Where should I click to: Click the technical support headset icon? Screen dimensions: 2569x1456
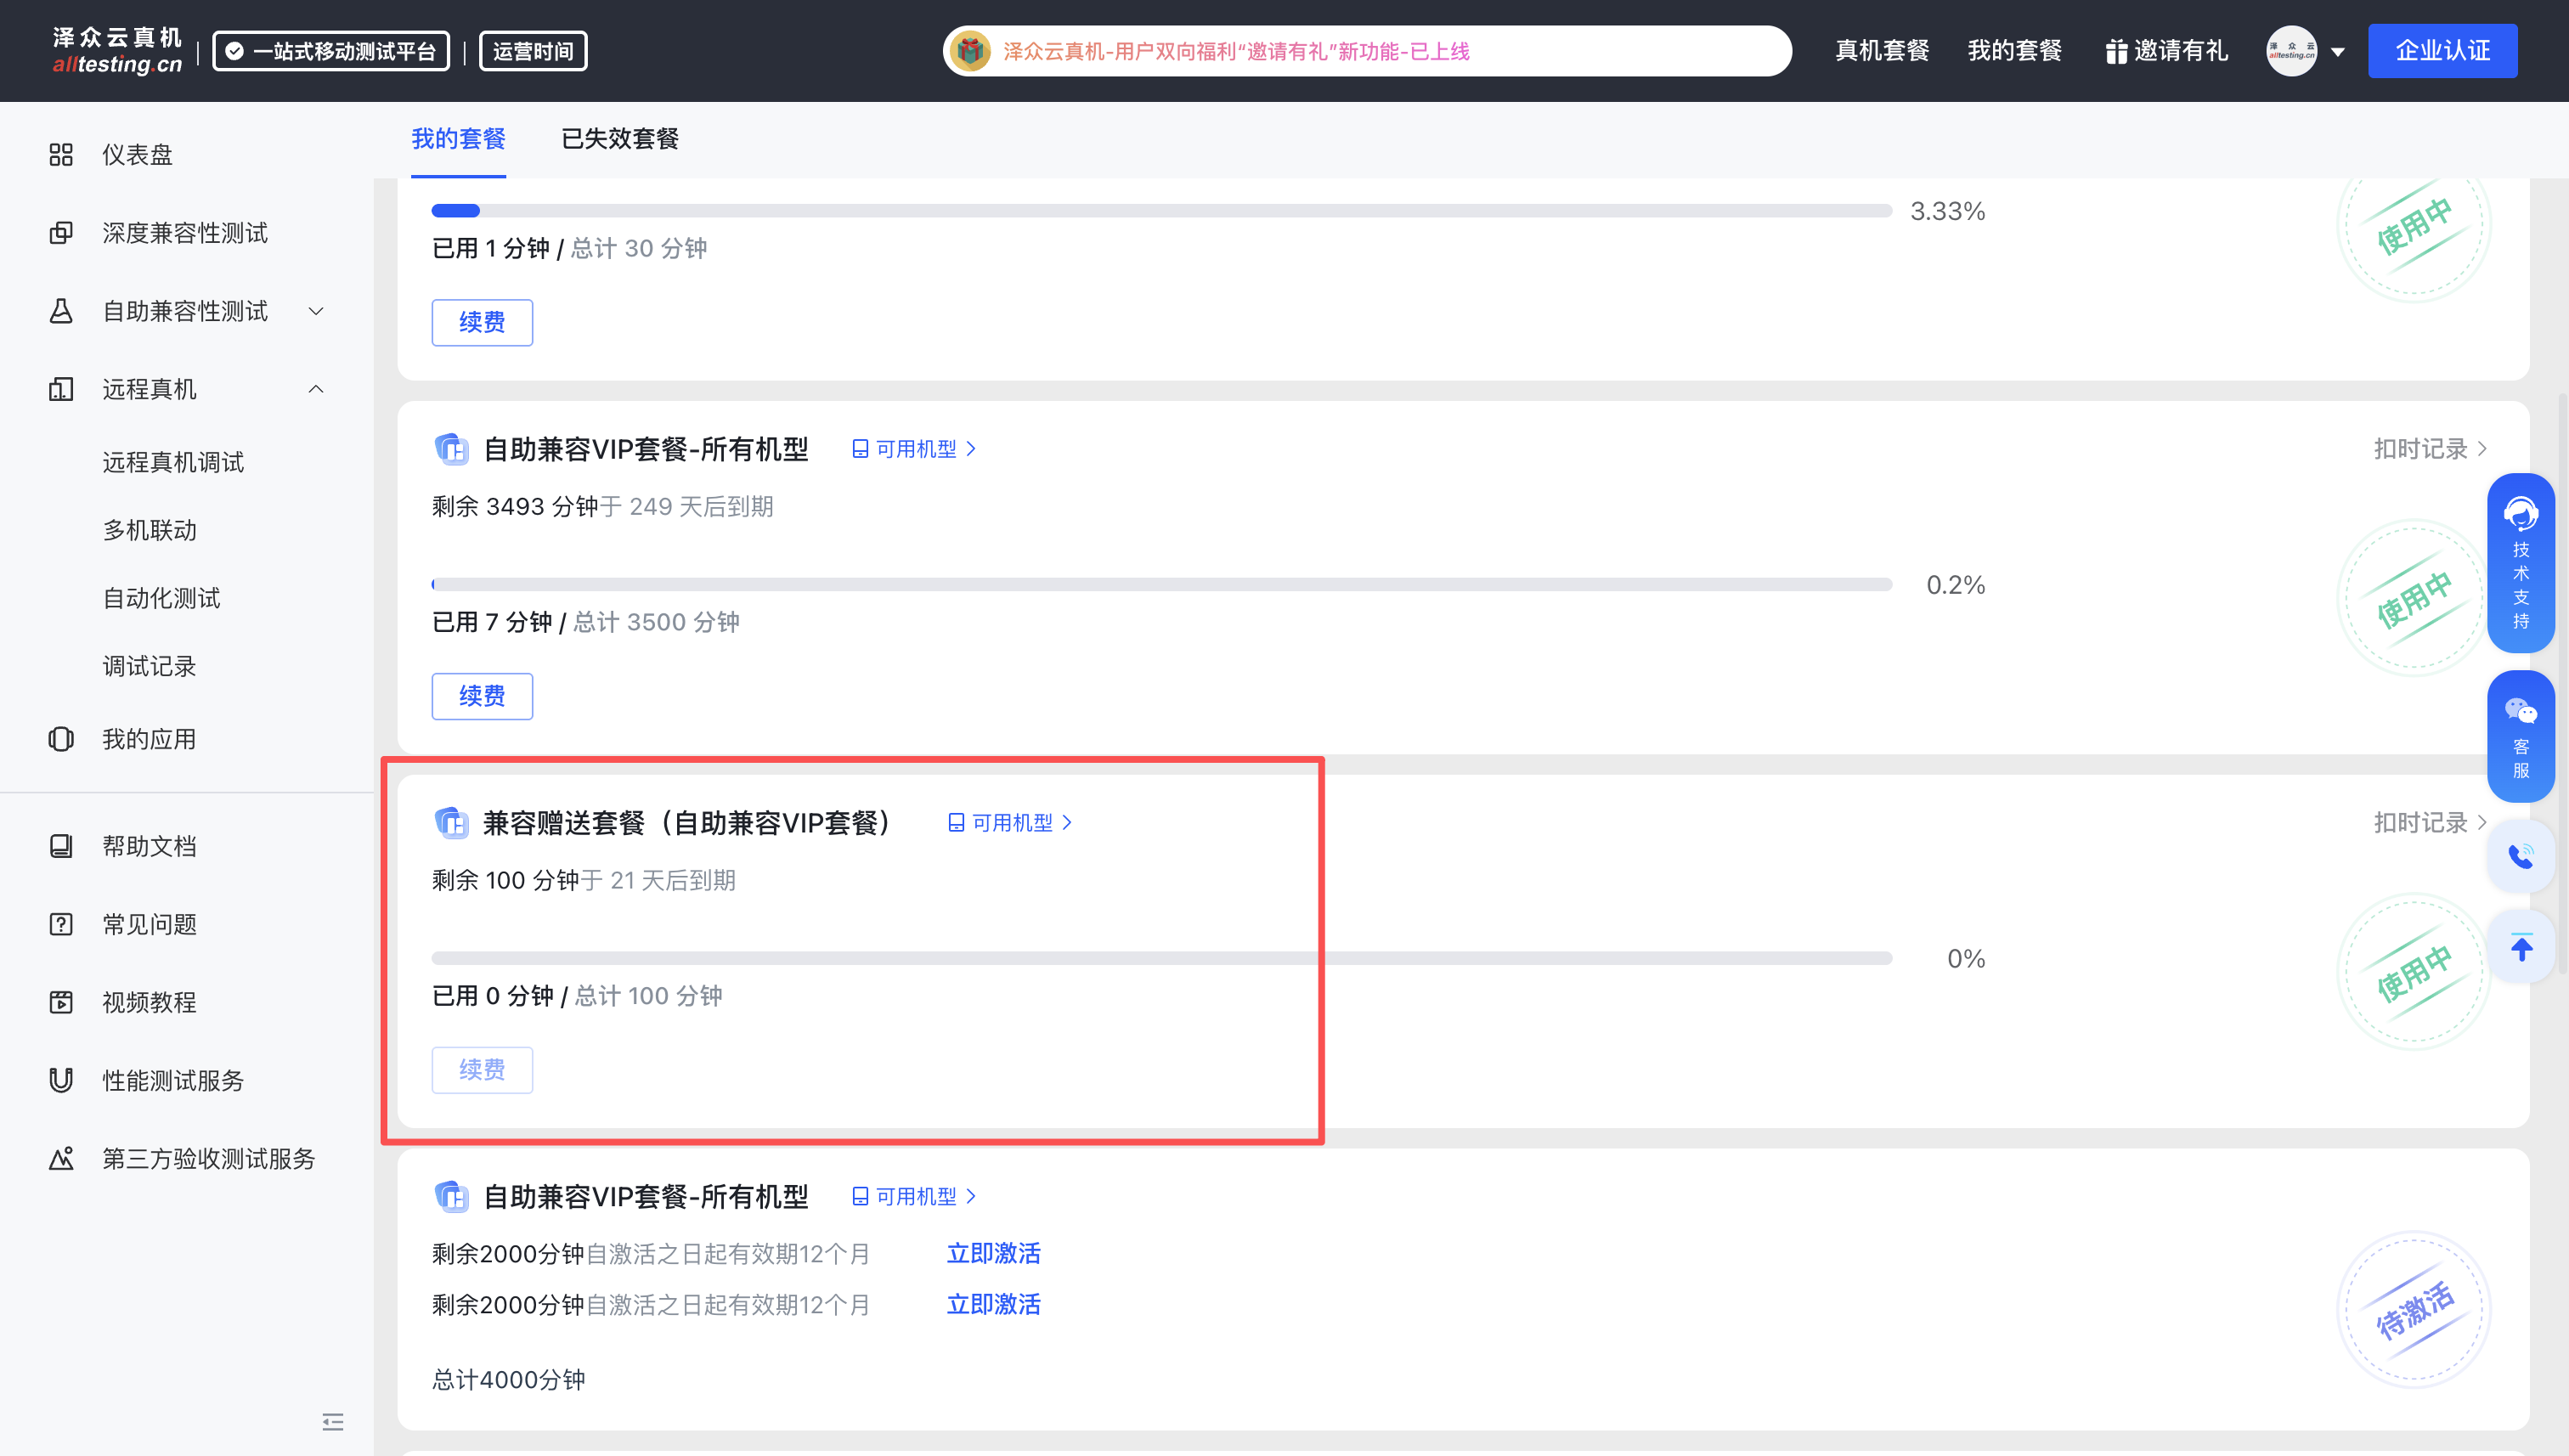(x=2520, y=514)
